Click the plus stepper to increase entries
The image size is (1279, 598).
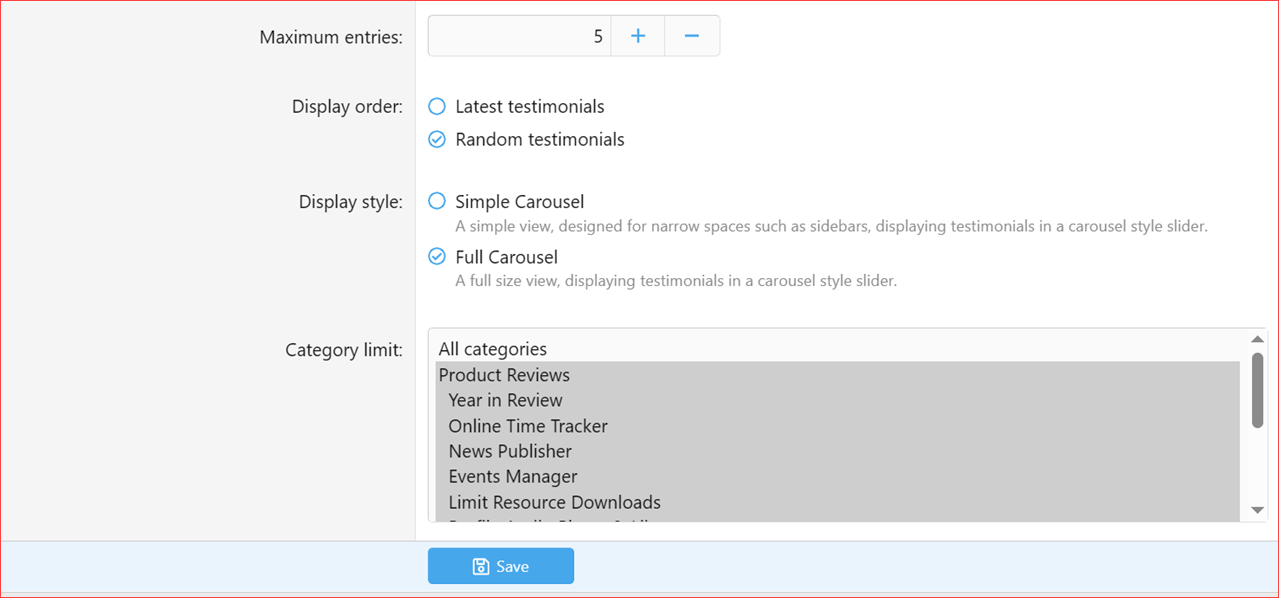(x=637, y=35)
